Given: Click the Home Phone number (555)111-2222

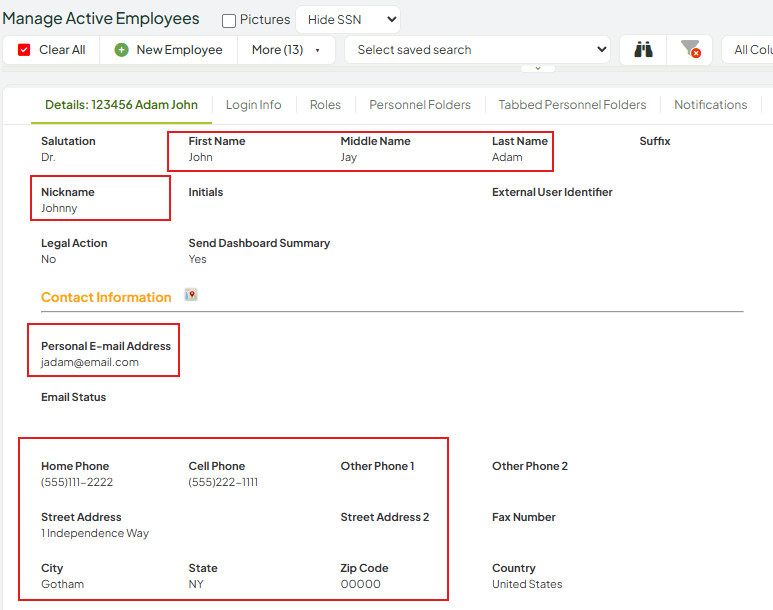Looking at the screenshot, I should point(77,482).
